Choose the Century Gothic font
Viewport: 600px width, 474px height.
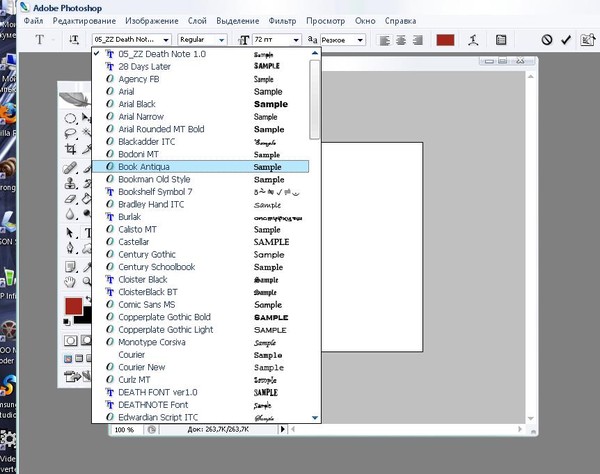(x=201, y=254)
